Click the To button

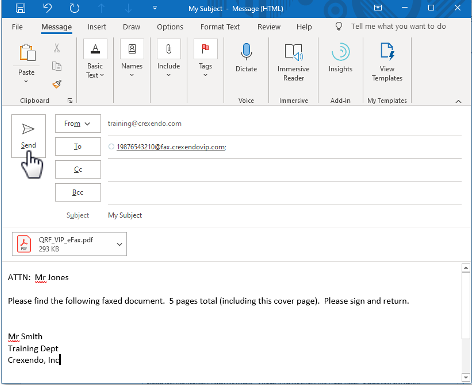click(x=78, y=146)
